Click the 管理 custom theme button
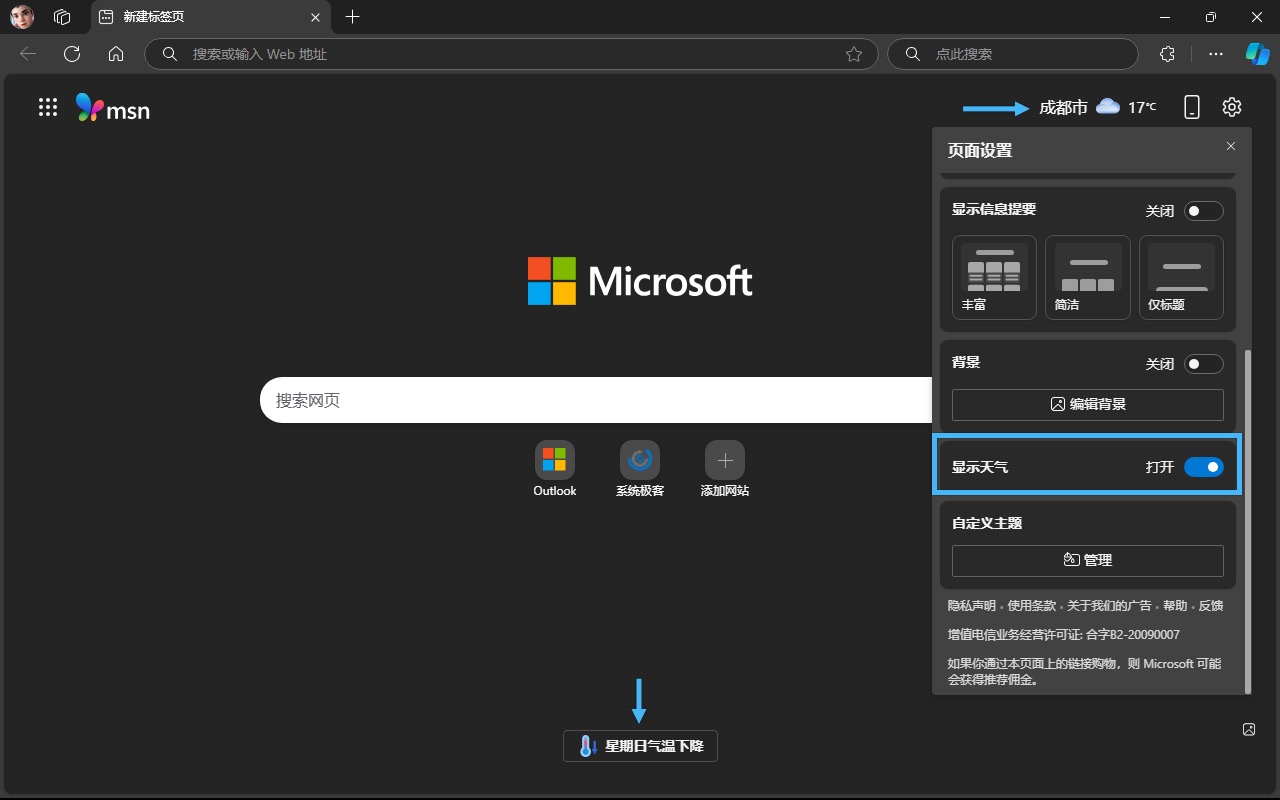The image size is (1280, 800). (x=1088, y=560)
